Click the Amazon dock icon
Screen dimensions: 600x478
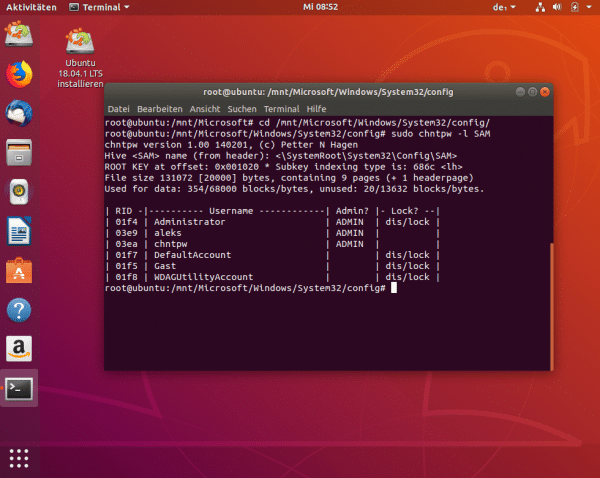[x=19, y=348]
